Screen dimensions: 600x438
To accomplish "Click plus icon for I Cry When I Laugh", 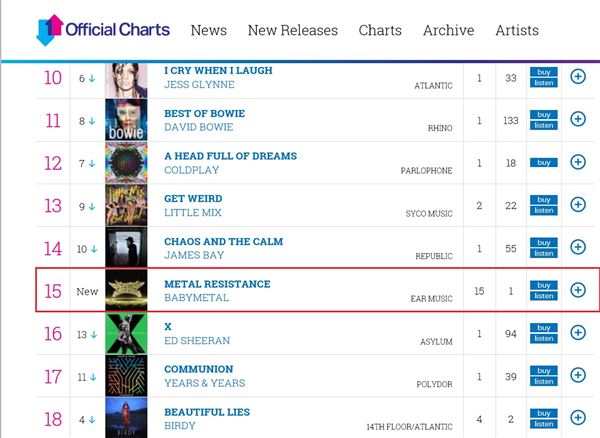I will 578,77.
